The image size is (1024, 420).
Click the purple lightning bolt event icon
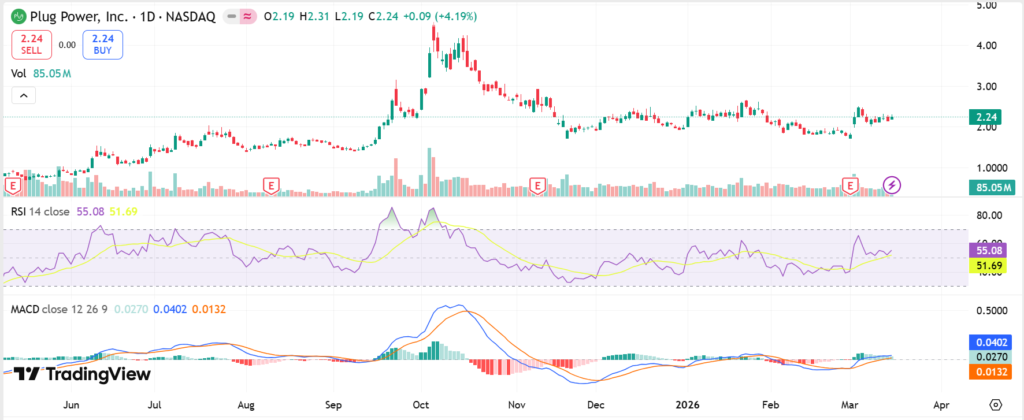click(893, 185)
